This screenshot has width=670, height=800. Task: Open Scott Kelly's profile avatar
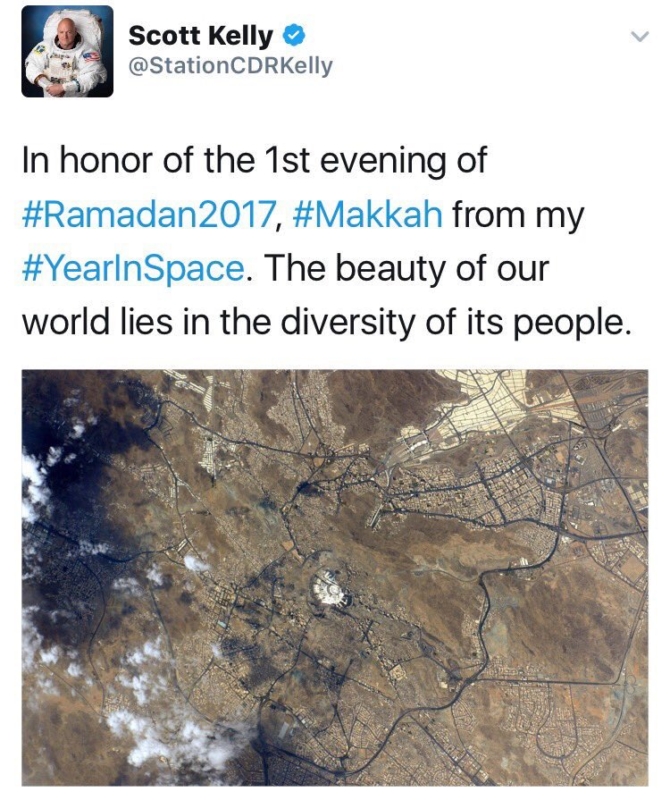tap(67, 52)
